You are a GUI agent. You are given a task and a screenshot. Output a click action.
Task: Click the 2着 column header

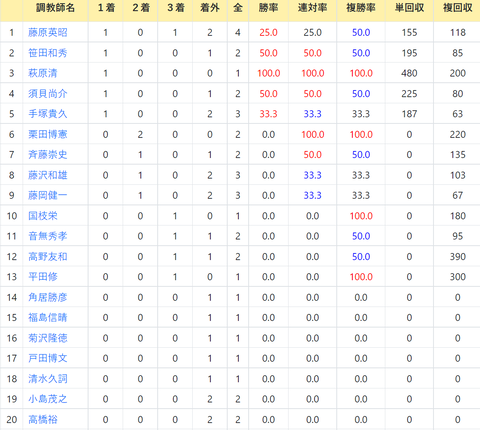pyautogui.click(x=141, y=8)
